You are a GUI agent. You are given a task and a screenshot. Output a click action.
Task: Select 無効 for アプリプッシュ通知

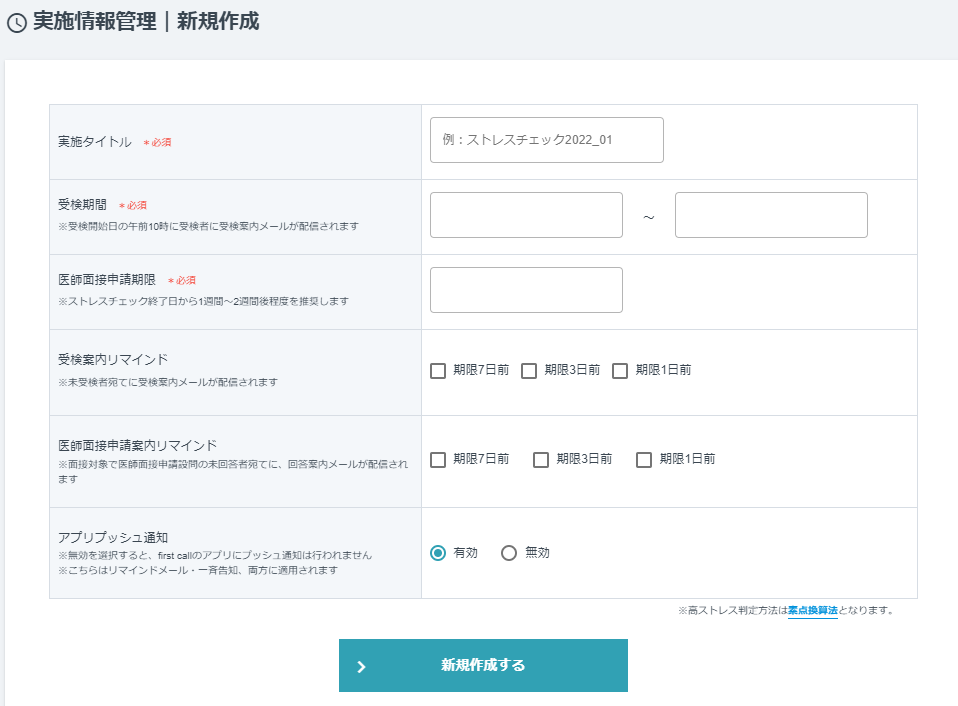(x=509, y=553)
